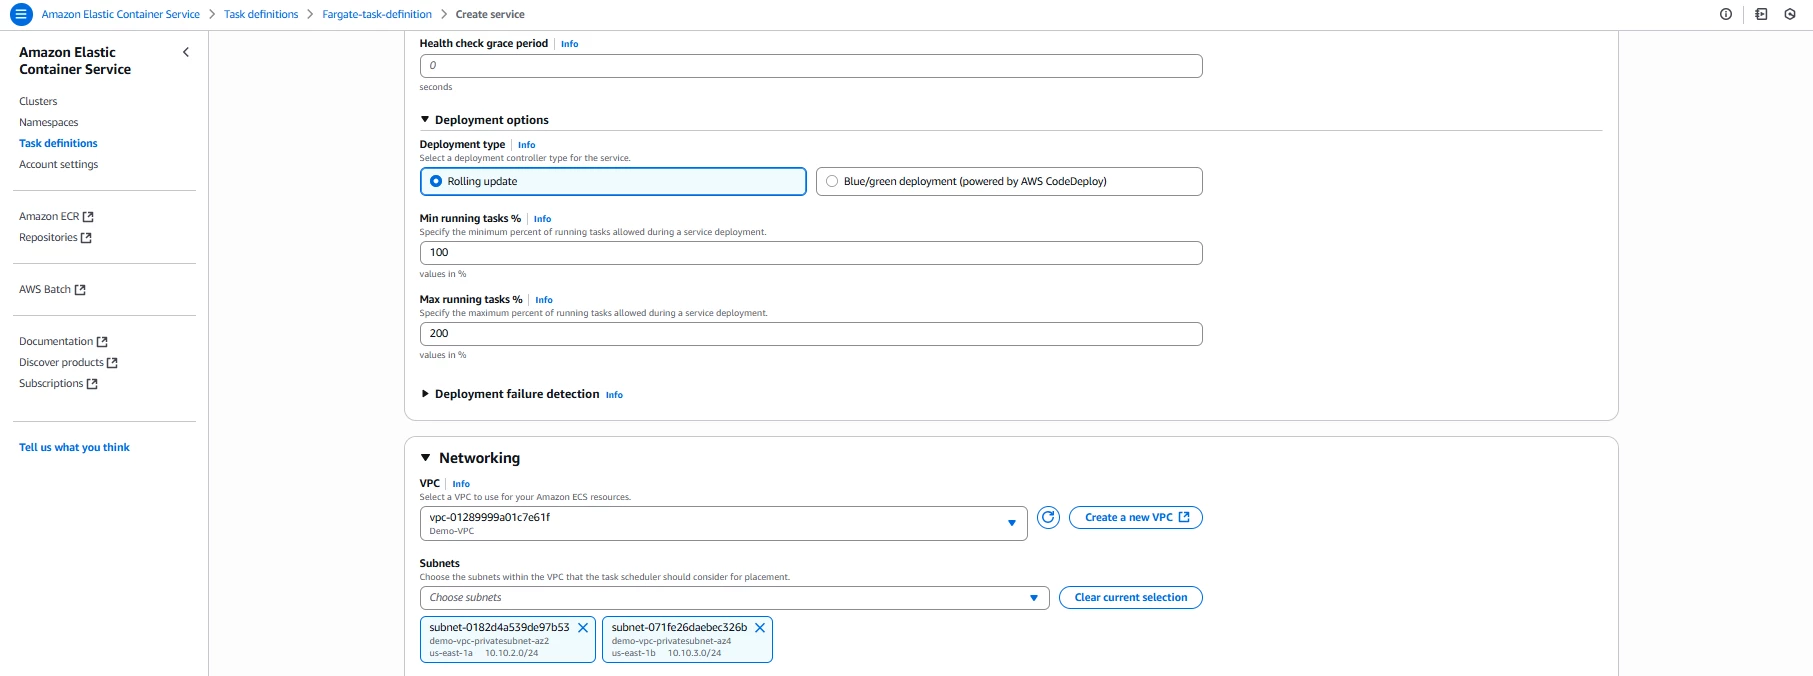Click Create a new VPC button

[x=1136, y=518]
